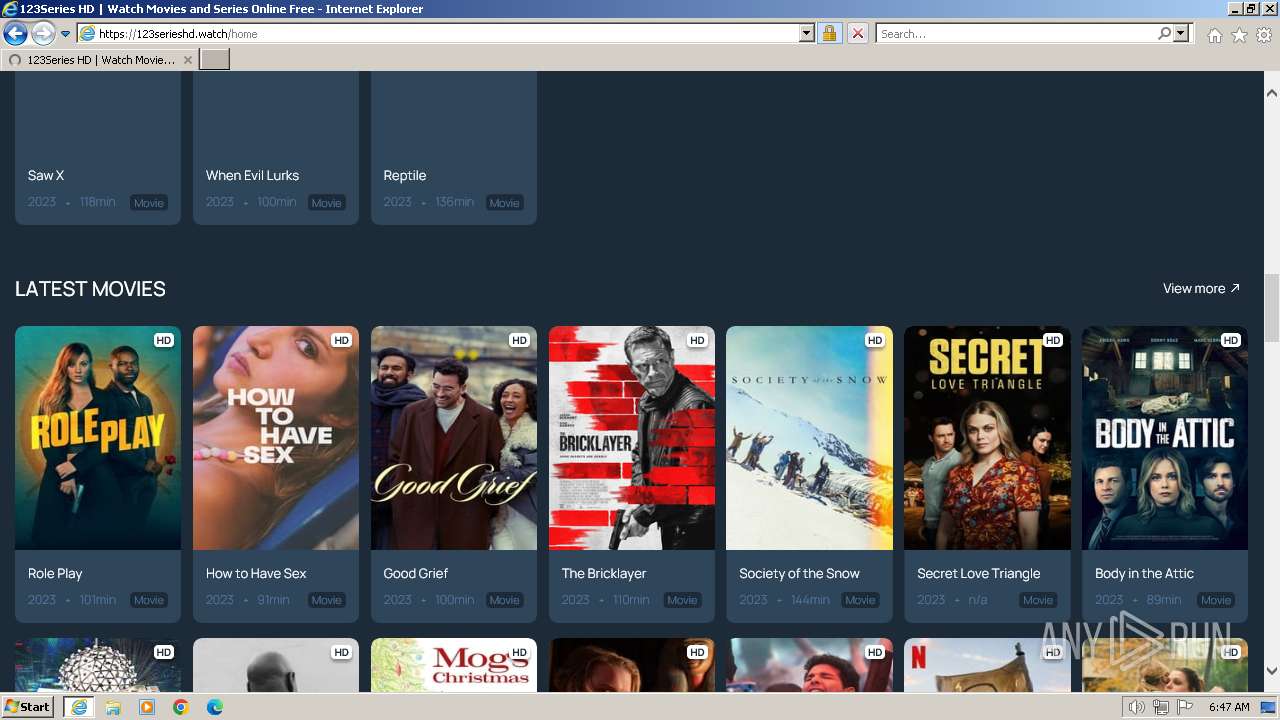Open the Mog's Christmas poster thumbnail
The image size is (1280, 720).
(454, 665)
